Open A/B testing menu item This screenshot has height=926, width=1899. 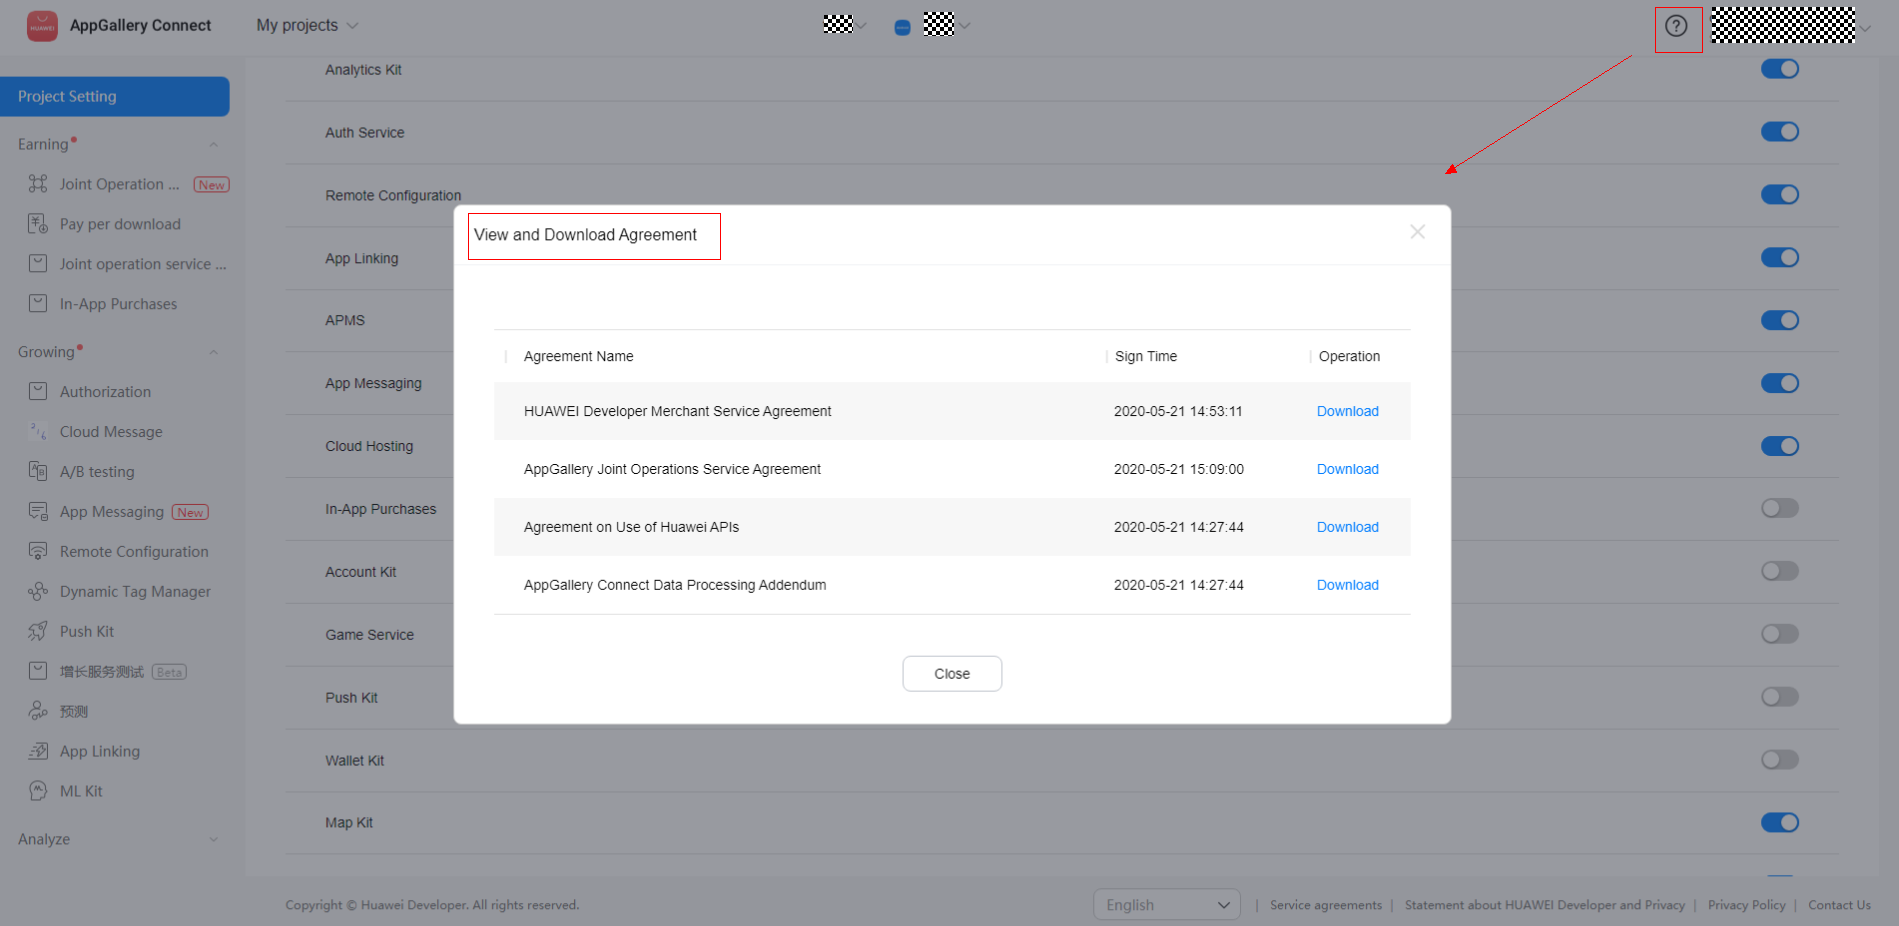tap(97, 472)
